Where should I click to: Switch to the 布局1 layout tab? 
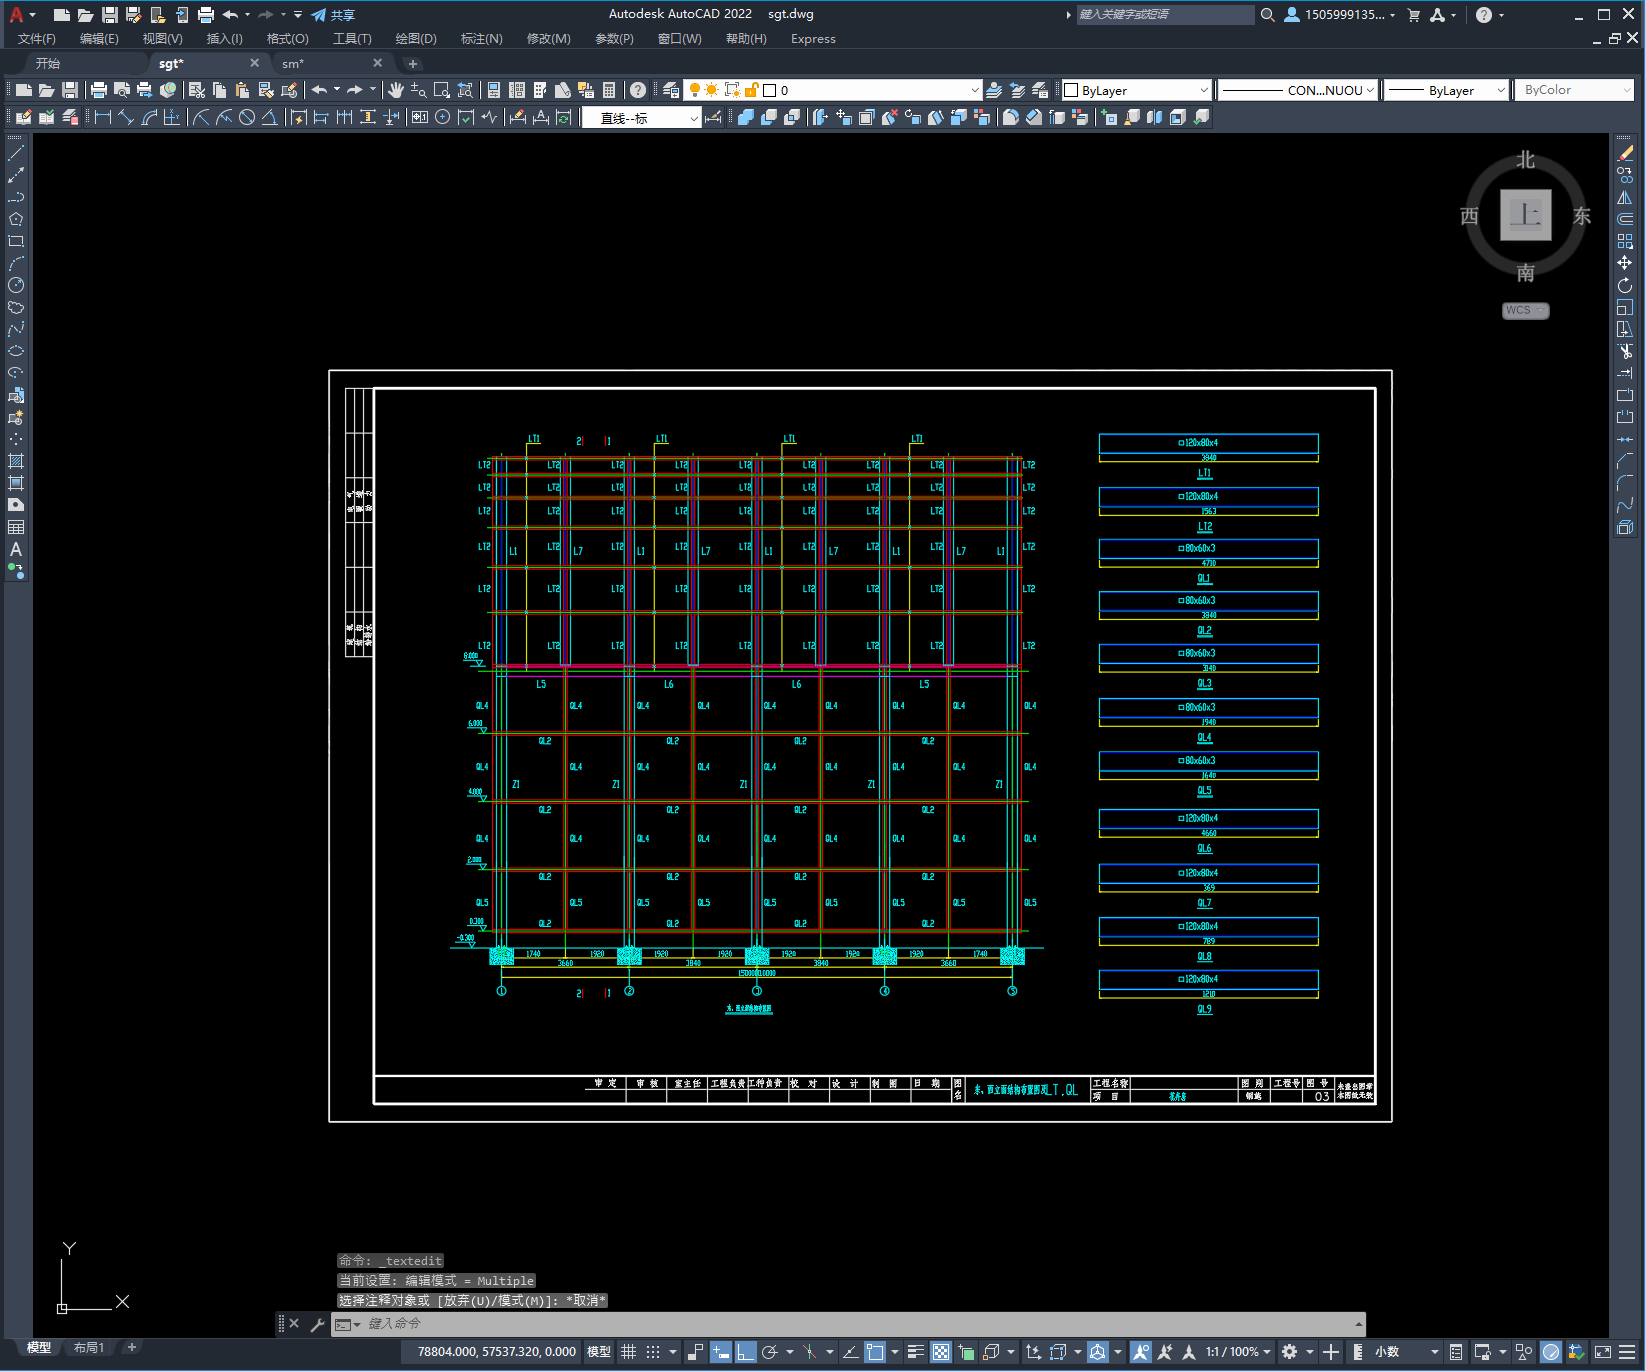[x=88, y=1348]
